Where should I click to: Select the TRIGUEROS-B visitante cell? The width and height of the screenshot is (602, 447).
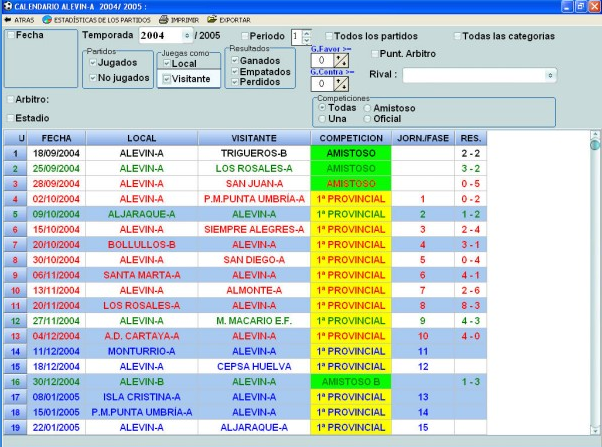click(254, 153)
